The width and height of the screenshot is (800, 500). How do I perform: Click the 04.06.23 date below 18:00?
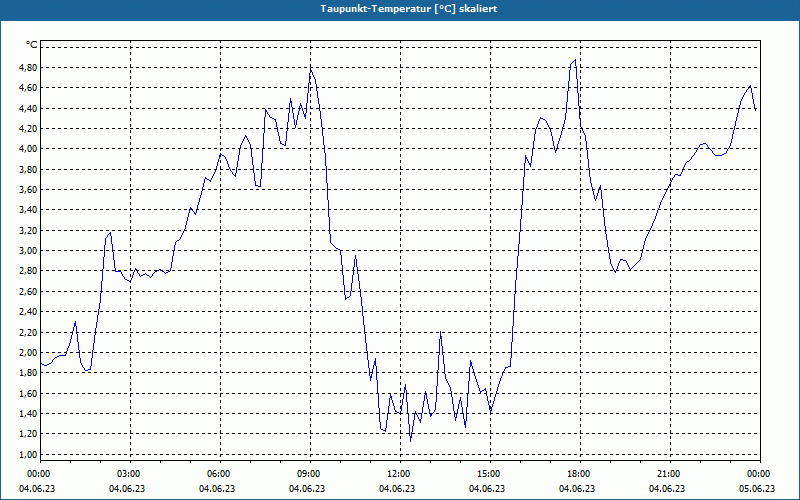[x=577, y=488]
